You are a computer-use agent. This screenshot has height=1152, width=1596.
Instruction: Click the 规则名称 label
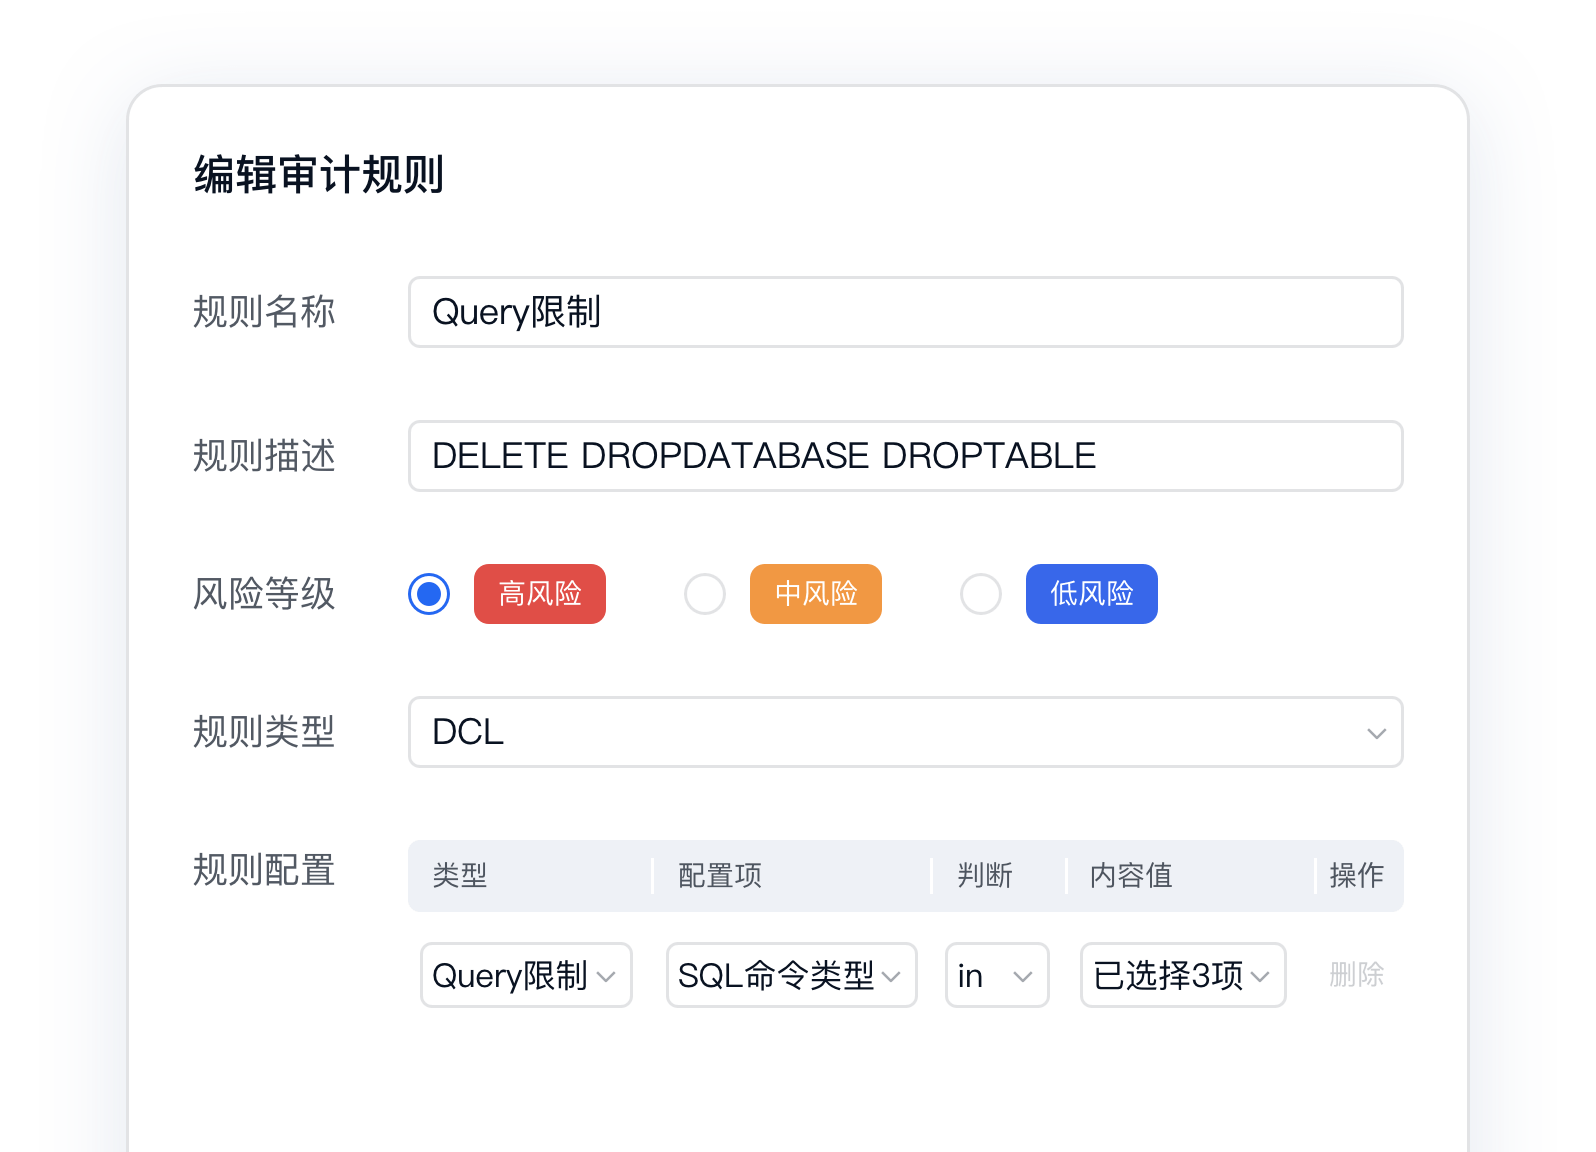coord(264,312)
